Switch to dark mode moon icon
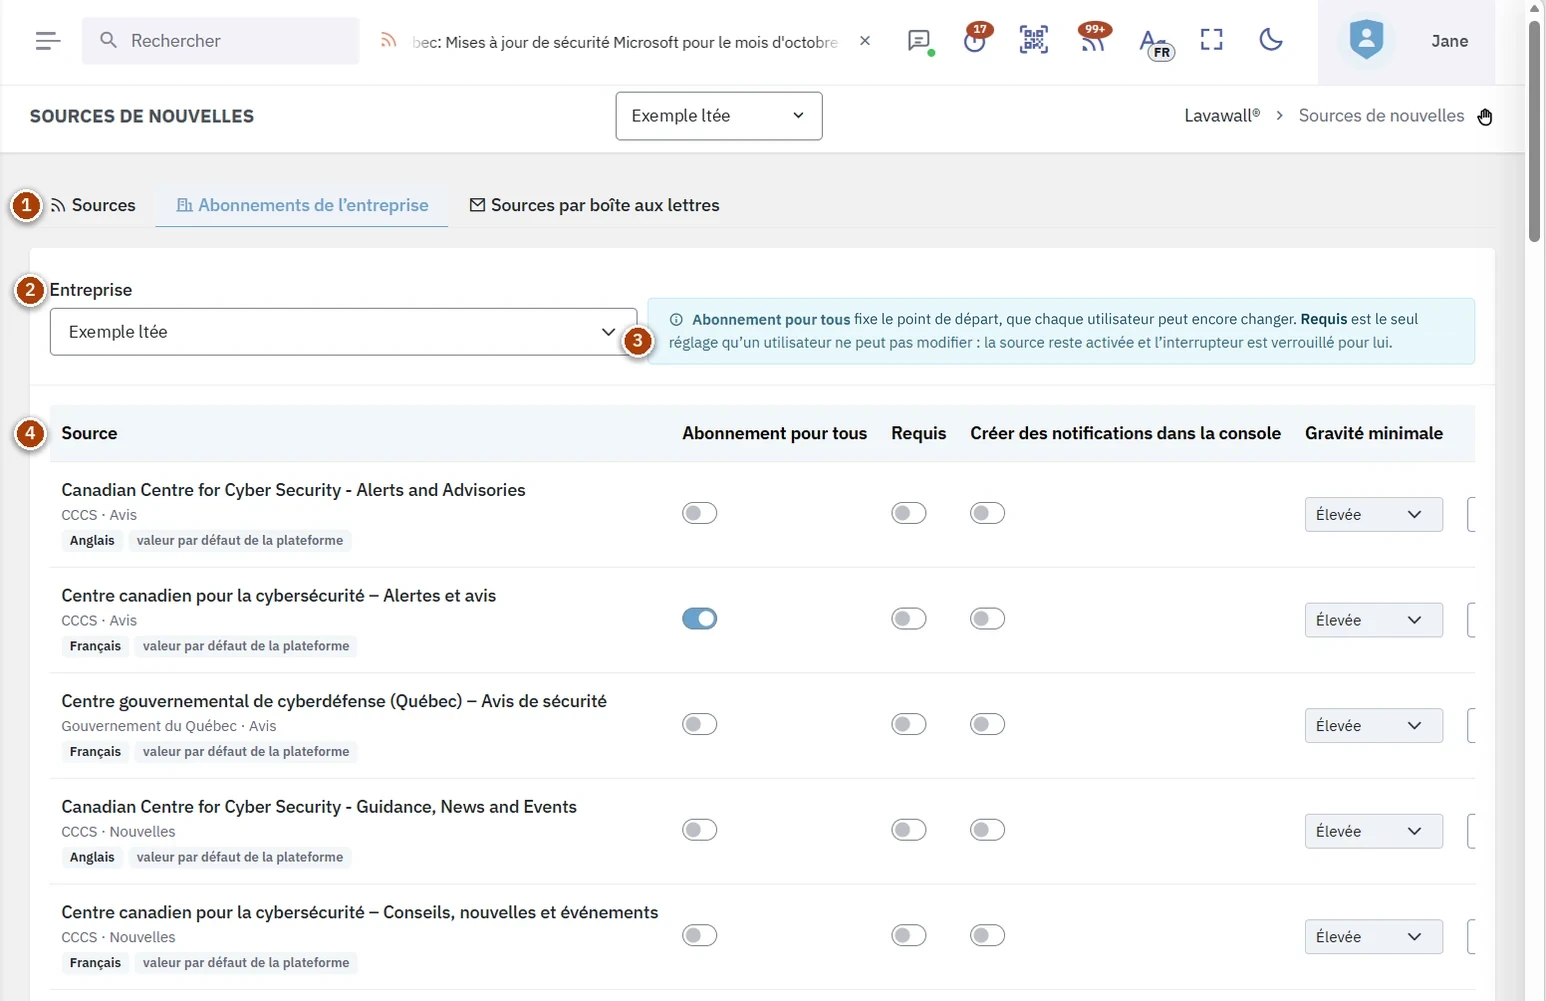This screenshot has width=1546, height=1001. pyautogui.click(x=1271, y=40)
